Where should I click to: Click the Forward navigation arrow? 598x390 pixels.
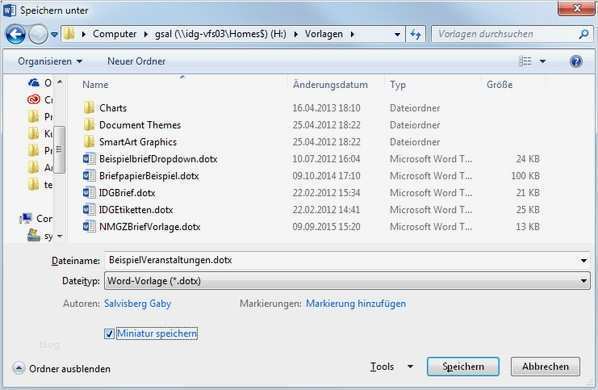pos(38,34)
